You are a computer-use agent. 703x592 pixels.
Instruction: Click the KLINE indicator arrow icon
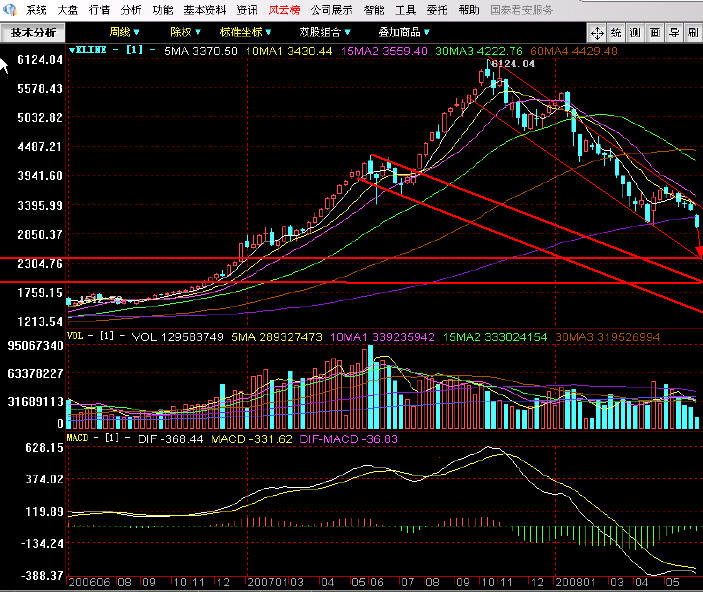(70, 49)
